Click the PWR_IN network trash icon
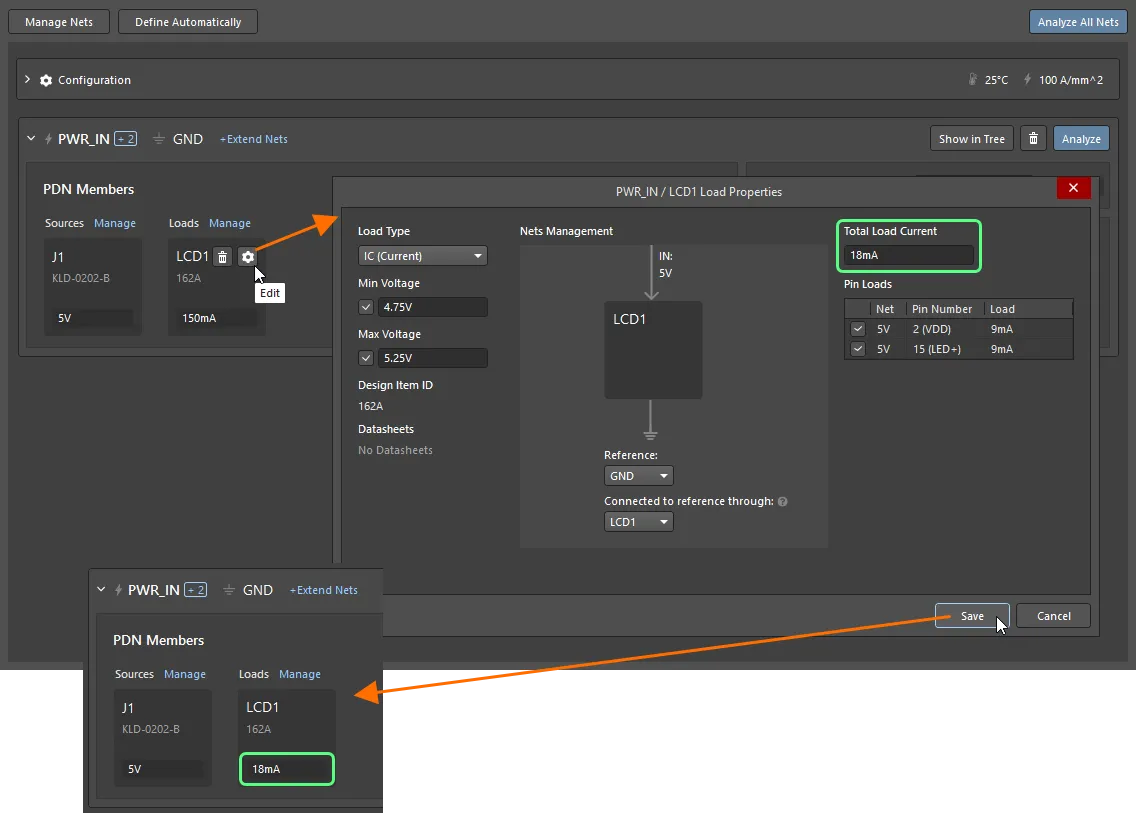 [x=1033, y=139]
